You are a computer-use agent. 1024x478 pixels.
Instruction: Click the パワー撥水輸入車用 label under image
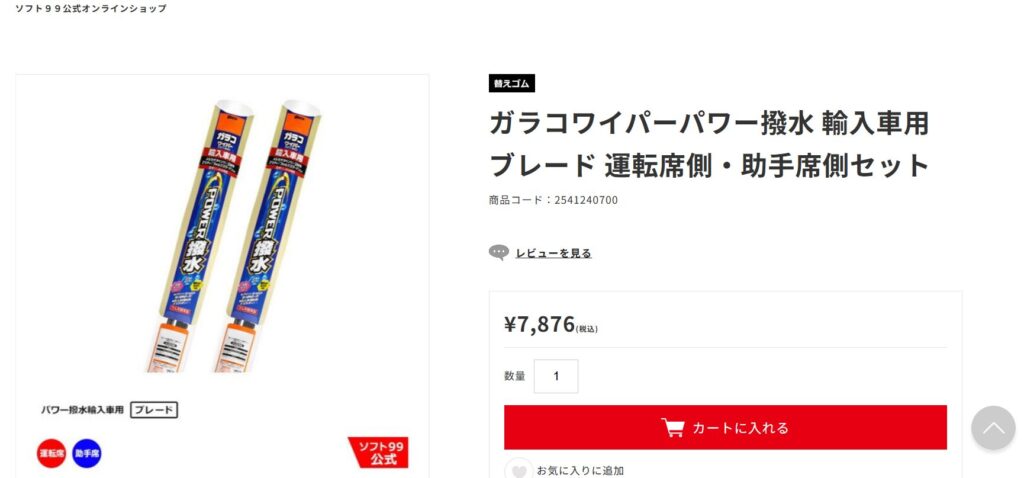[x=82, y=410]
